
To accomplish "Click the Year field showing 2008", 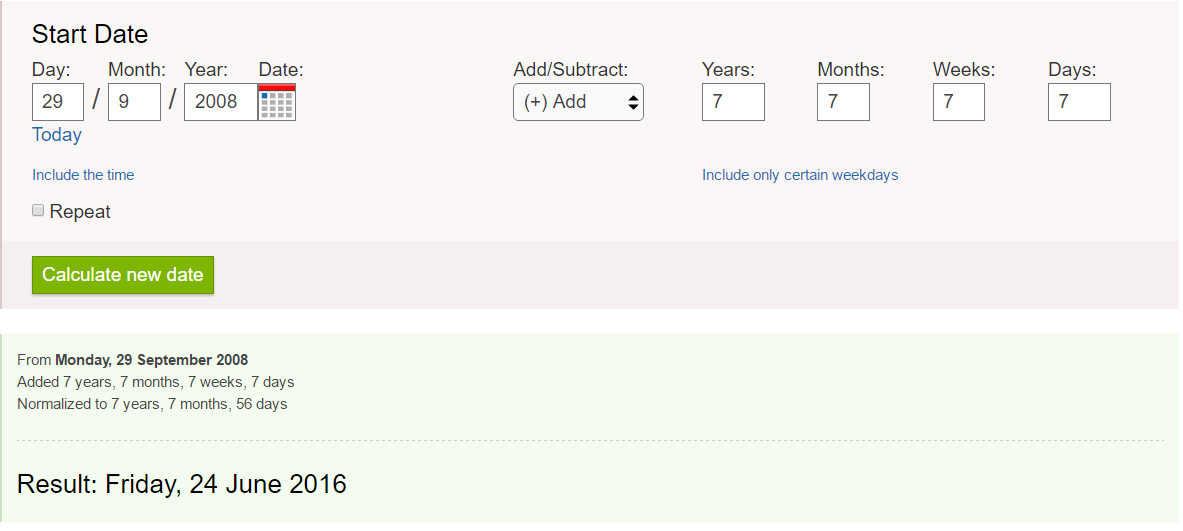I will click(x=220, y=102).
